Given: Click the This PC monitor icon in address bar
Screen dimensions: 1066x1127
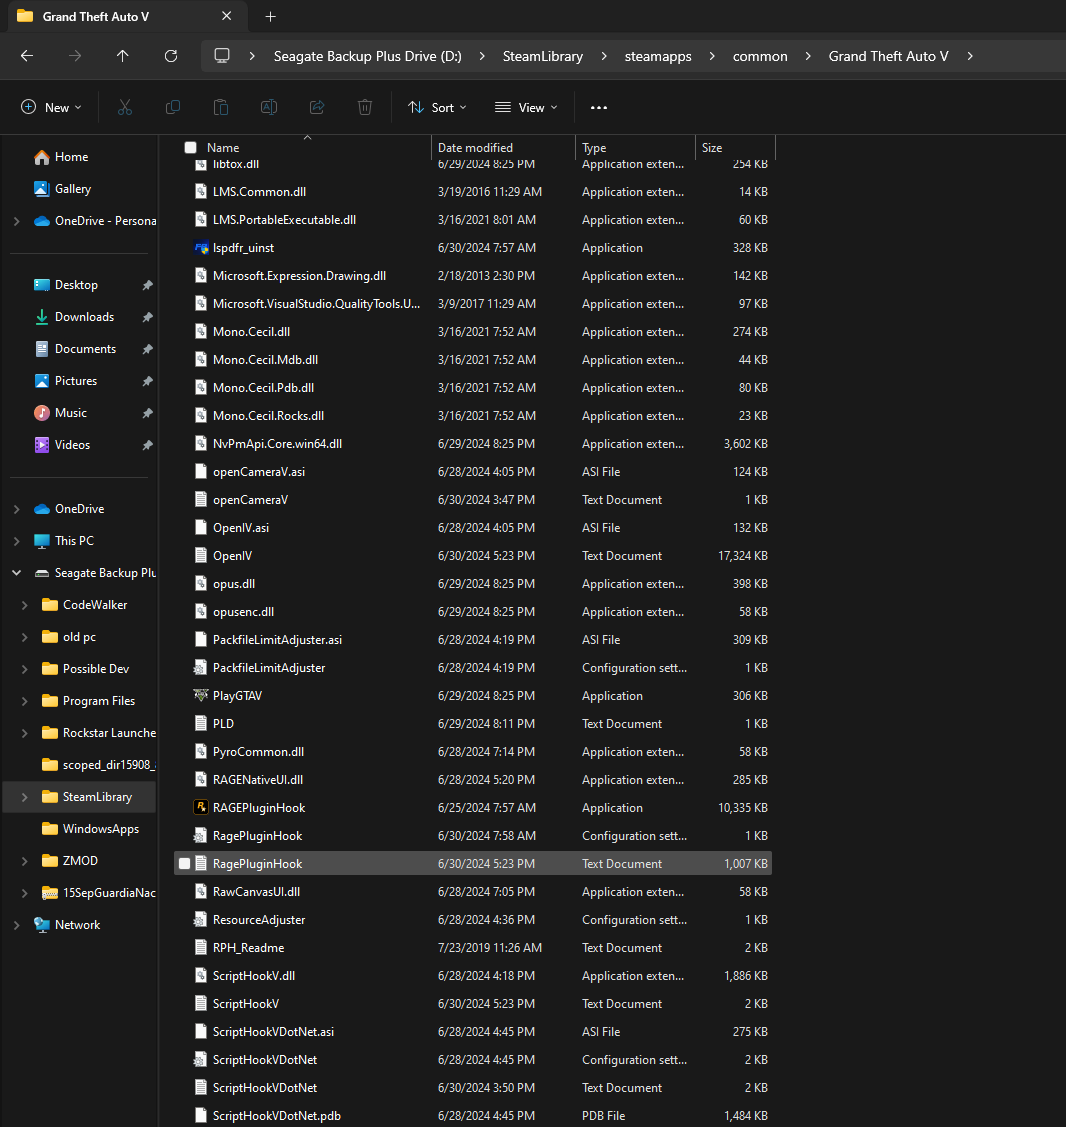Looking at the screenshot, I should click(x=222, y=56).
